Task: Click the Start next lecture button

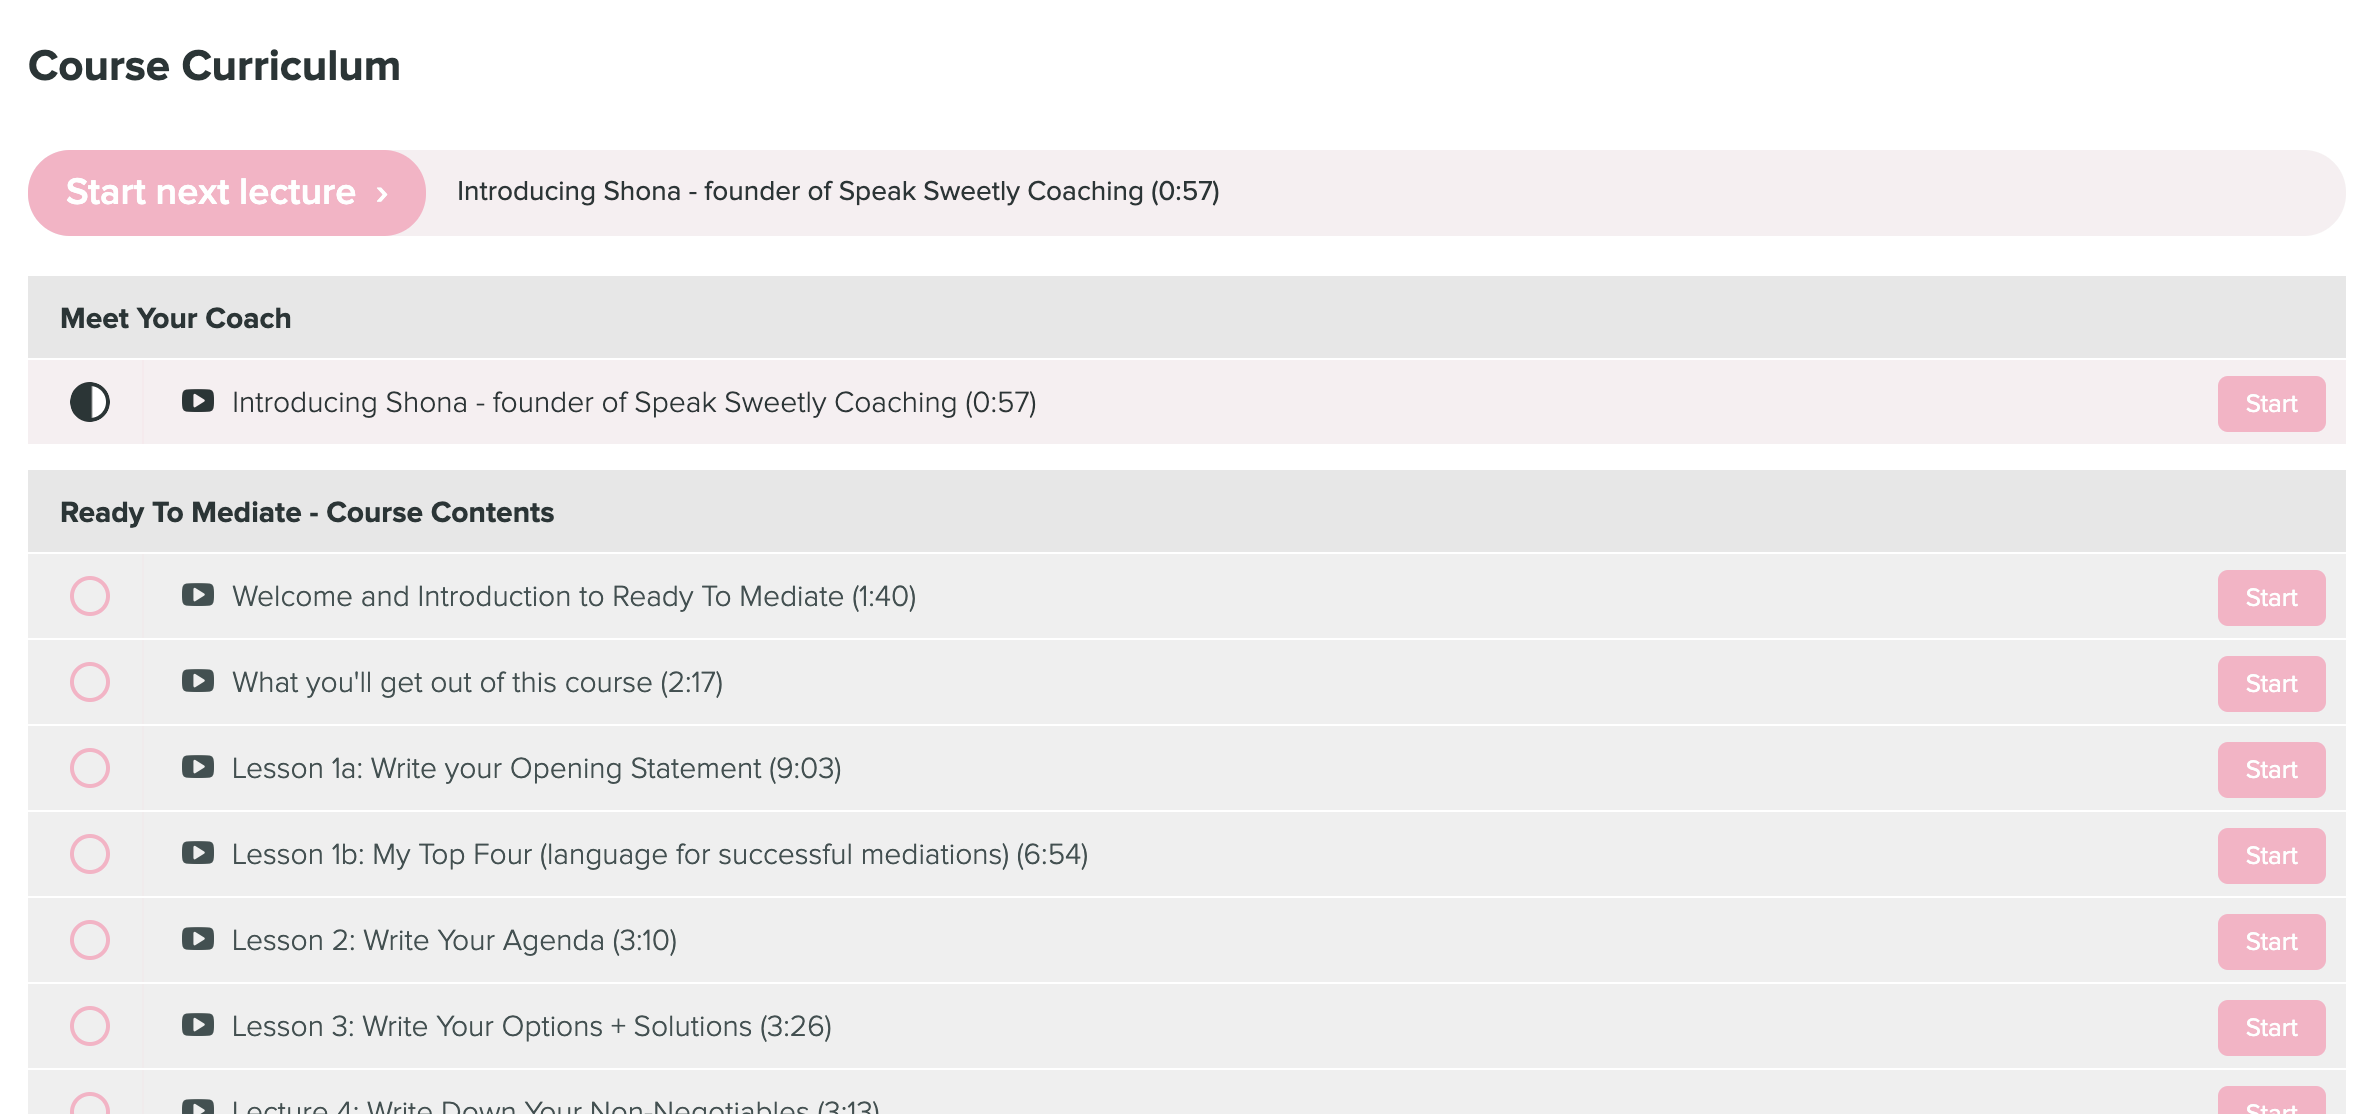Action: pos(227,193)
